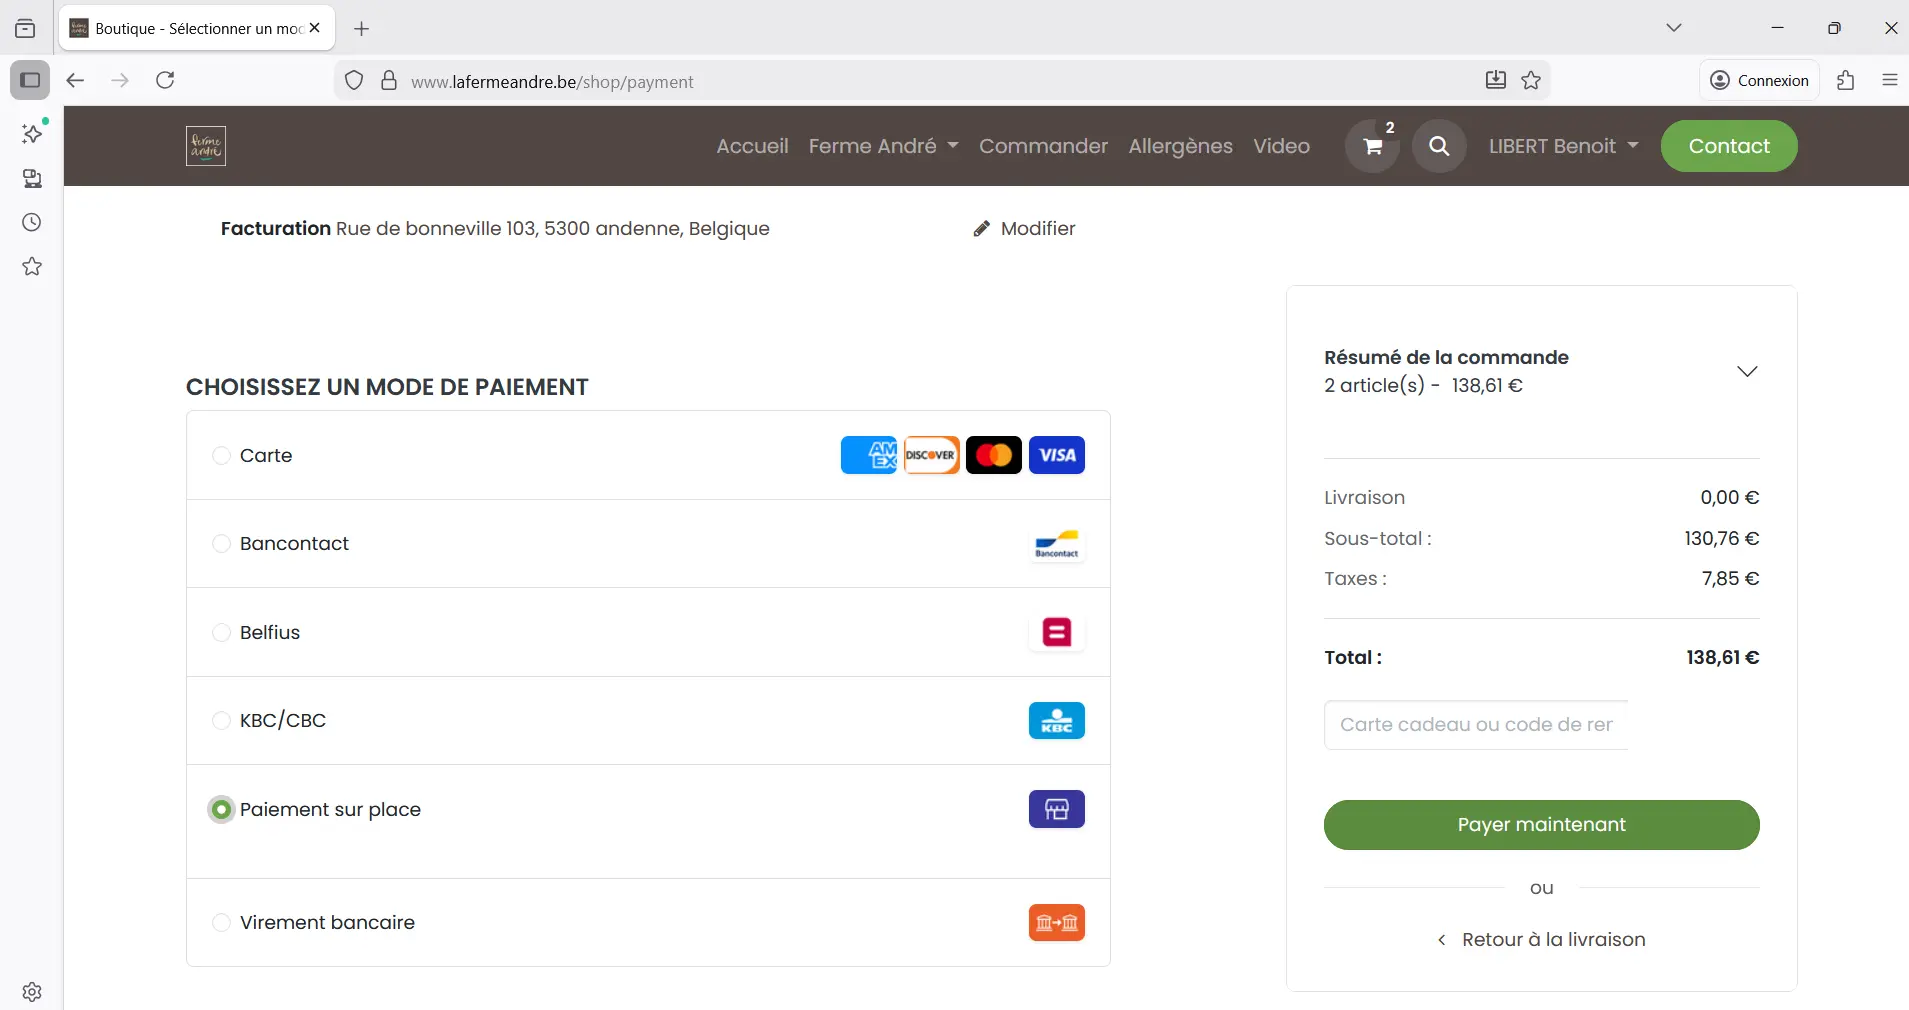Choose Virement bancaire radio button
This screenshot has height=1010, width=1909.
[222, 923]
